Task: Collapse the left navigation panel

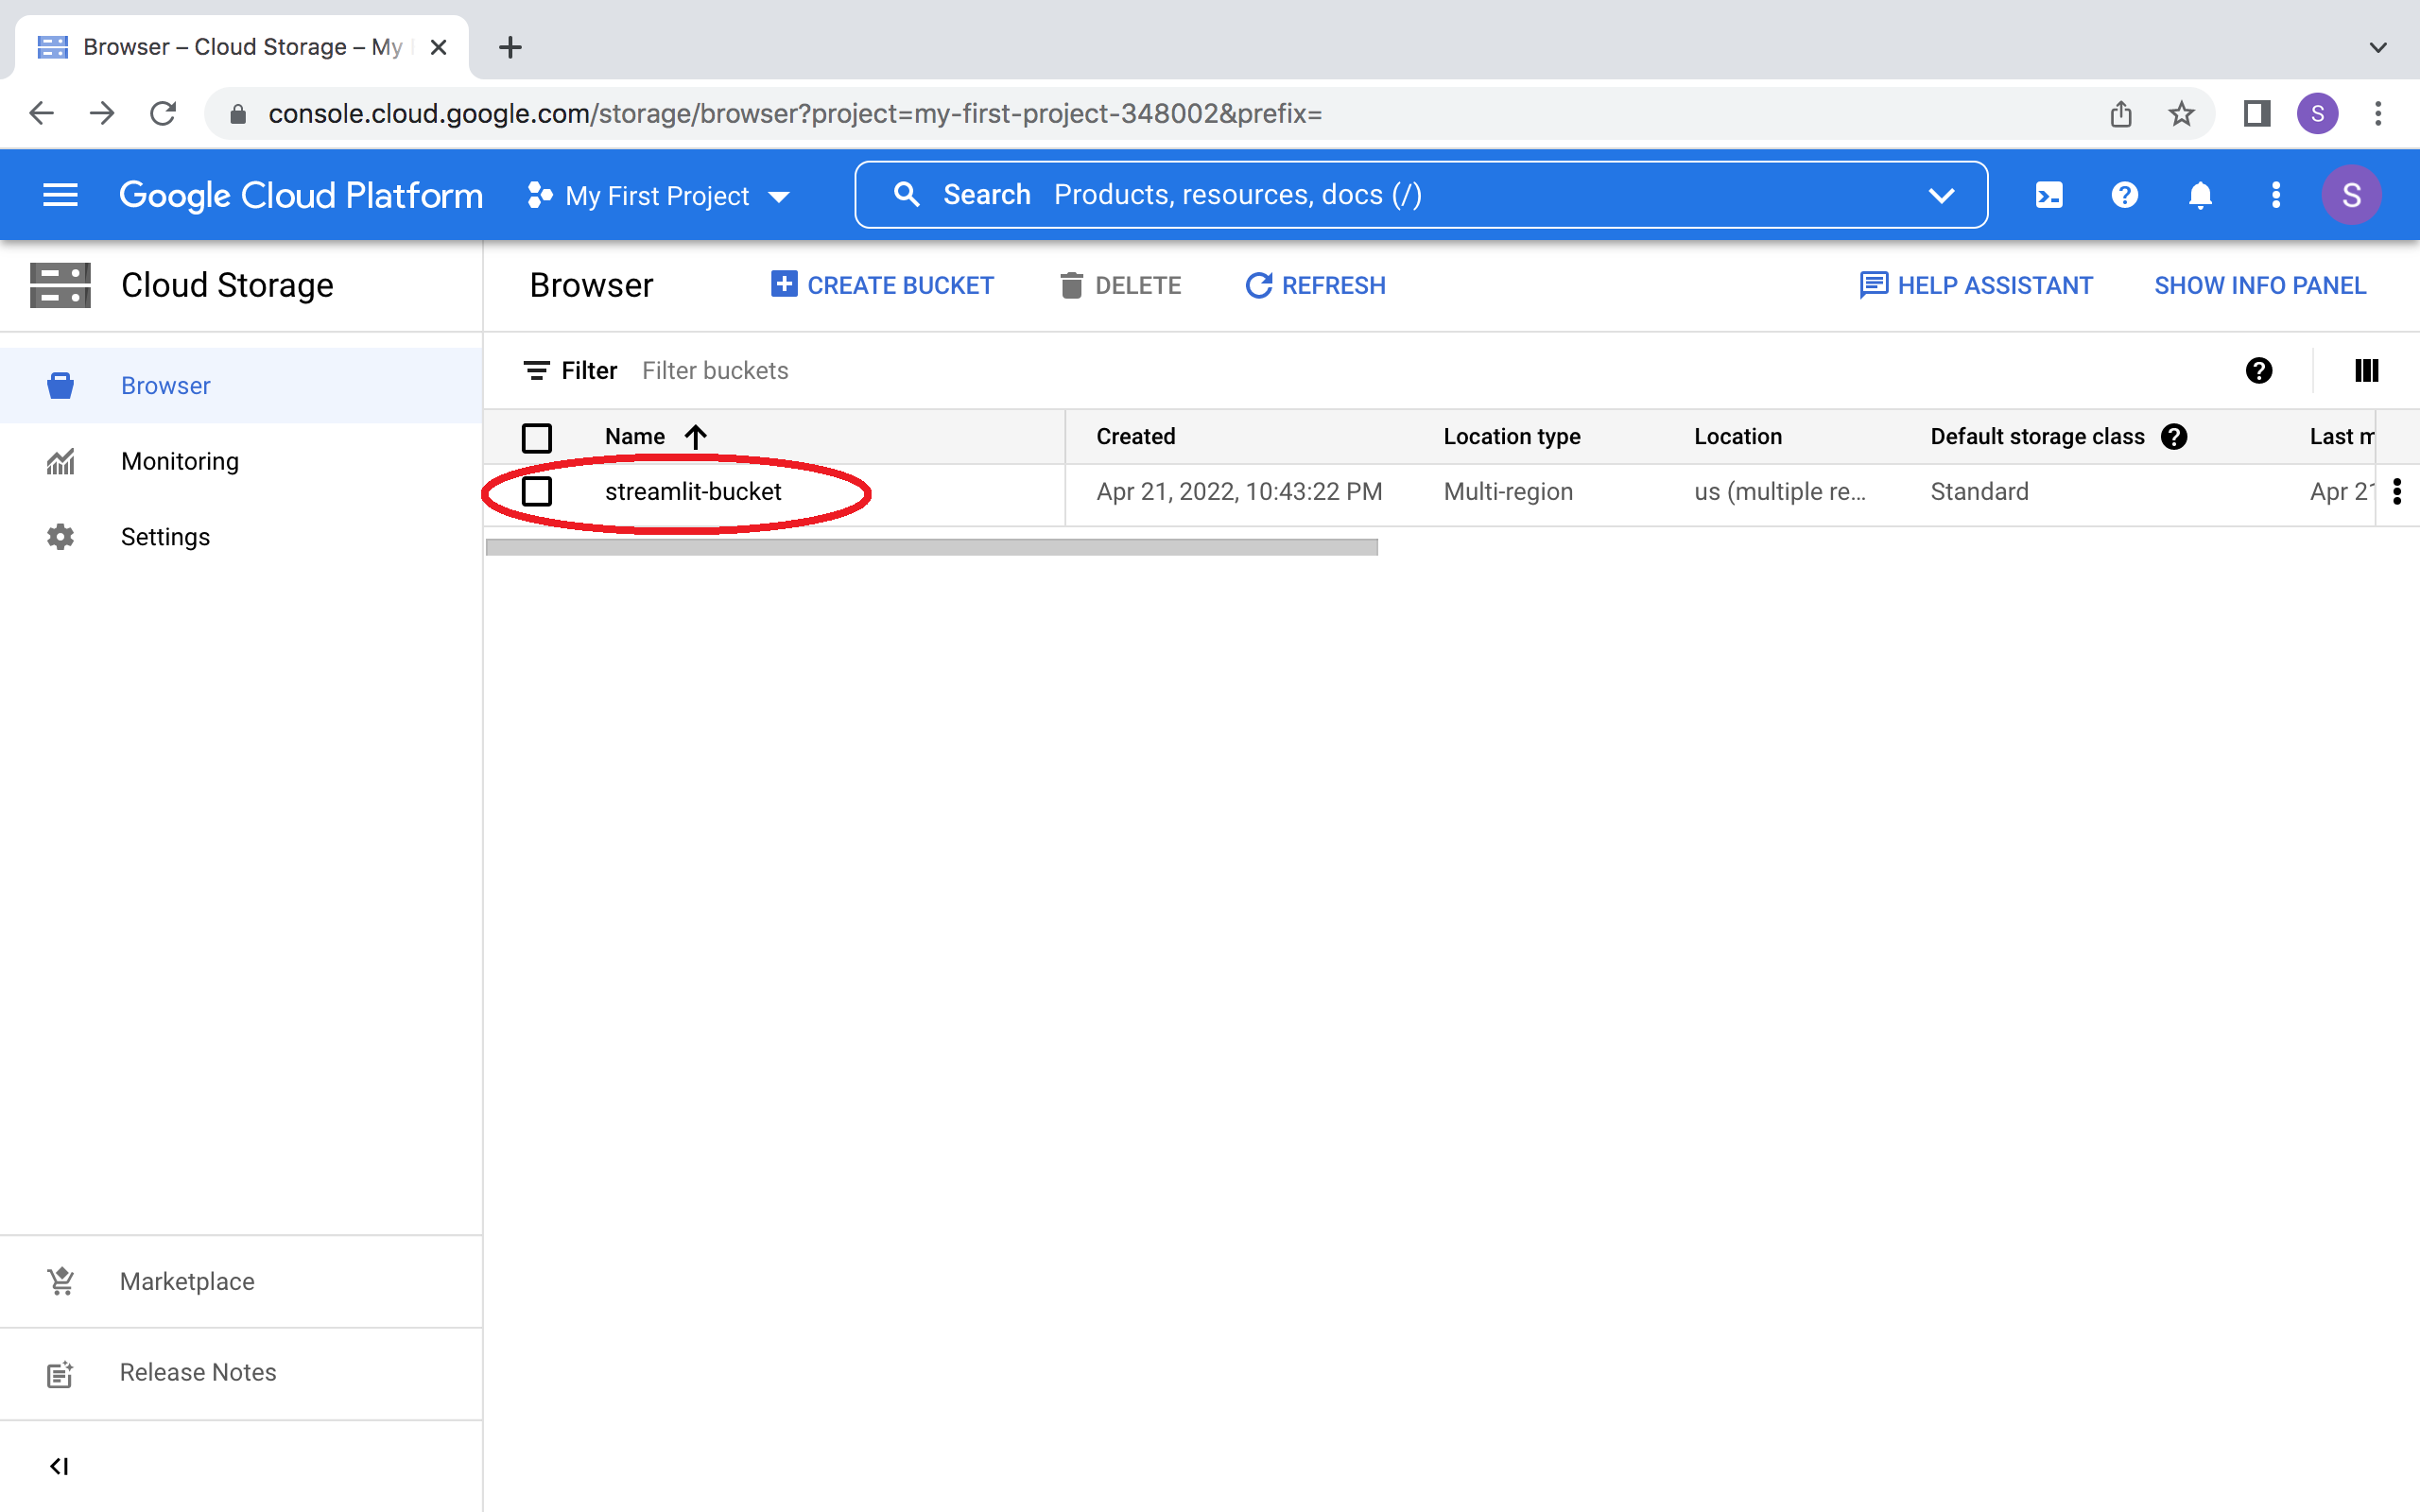Action: tap(59, 1466)
